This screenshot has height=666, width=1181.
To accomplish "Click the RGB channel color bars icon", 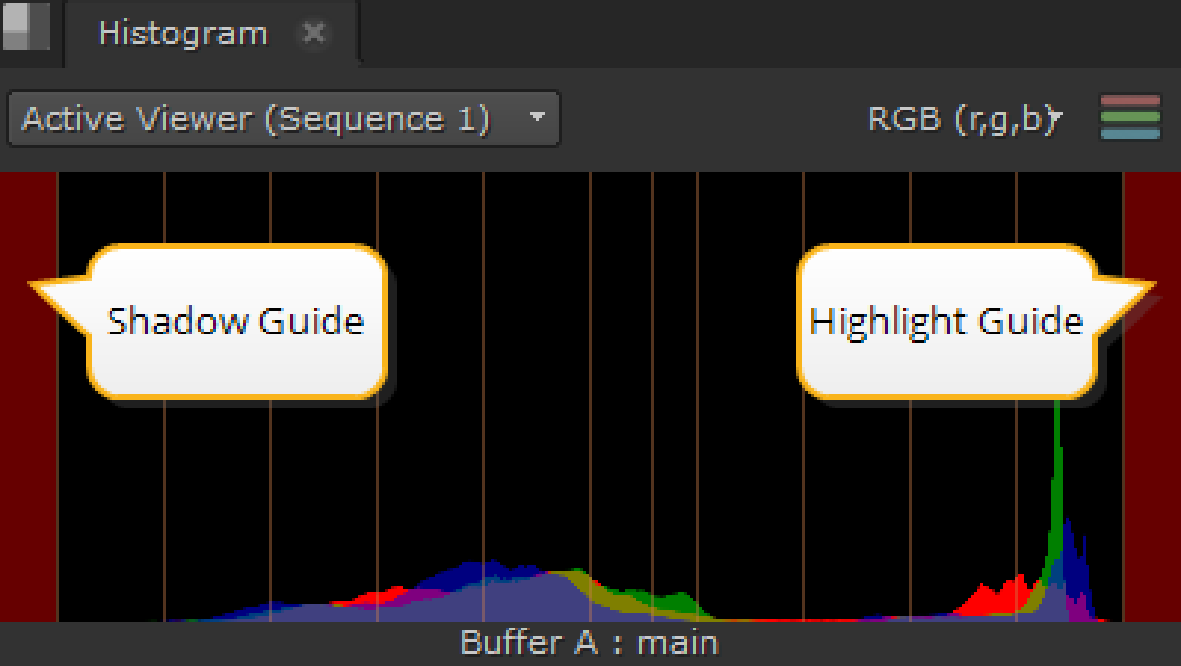I will pos(1129,118).
